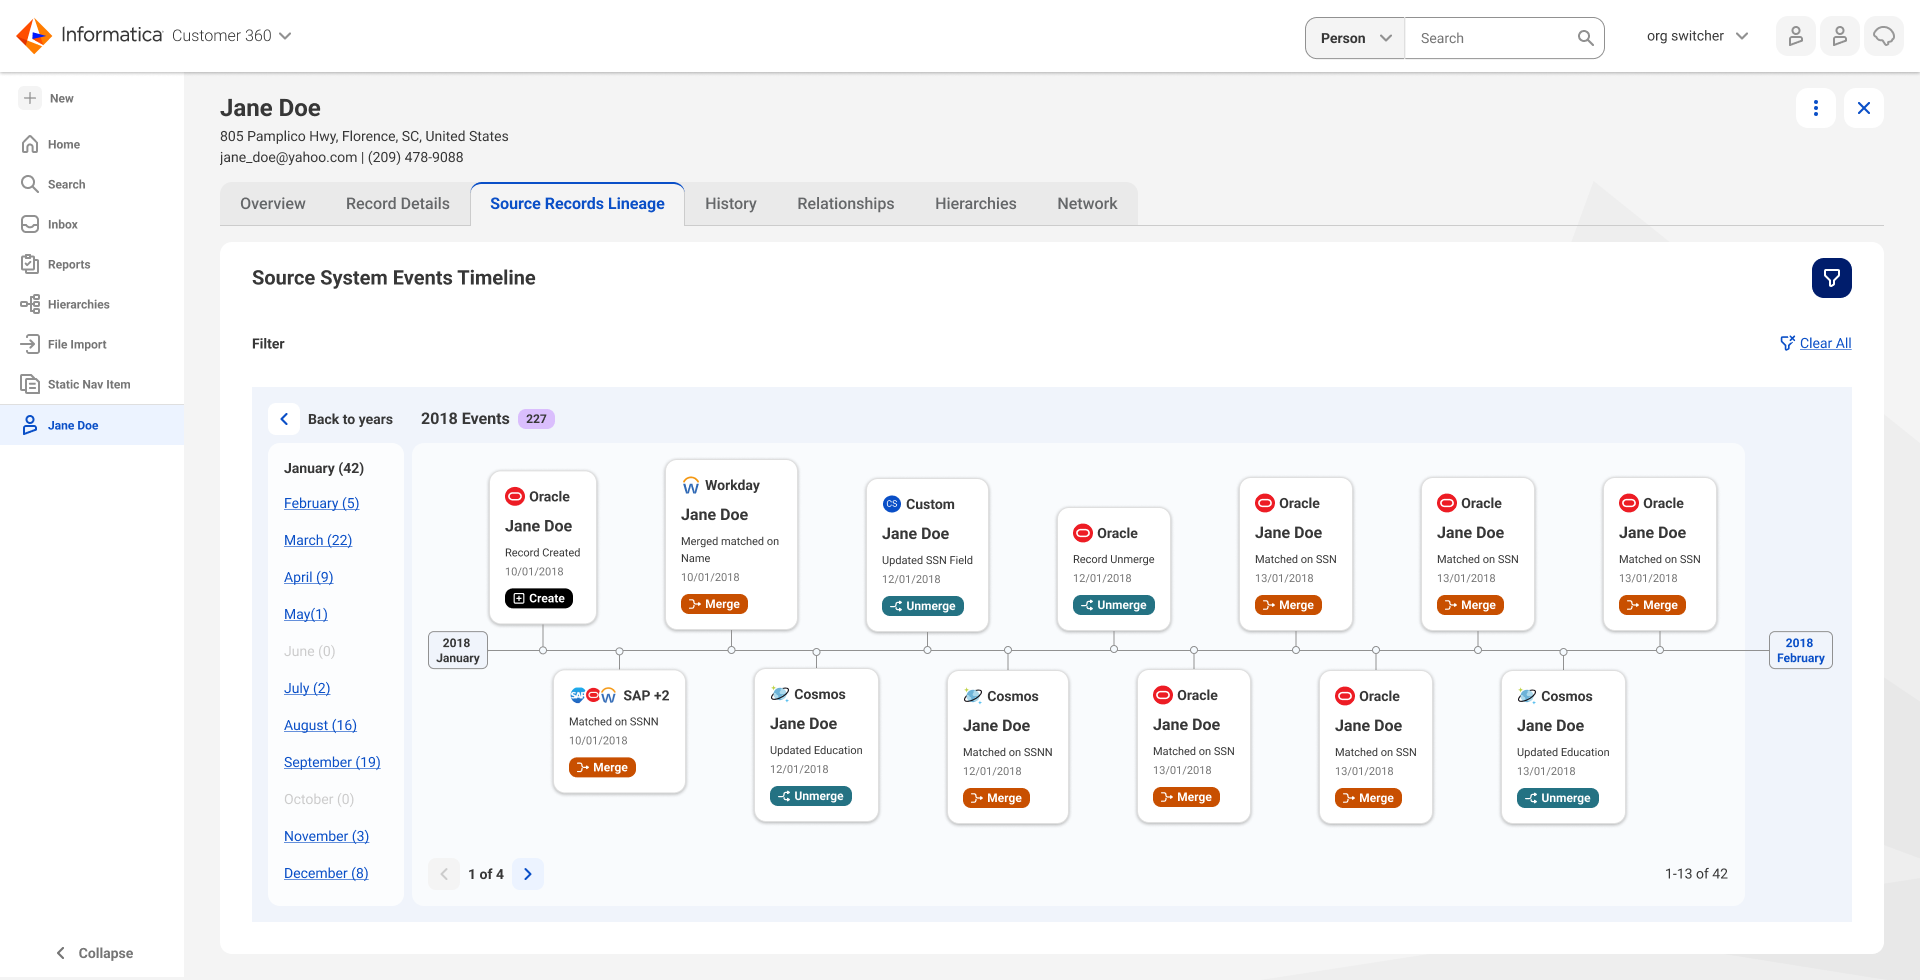1920x980 pixels.
Task: Open the three-dot more actions menu
Action: click(1815, 108)
